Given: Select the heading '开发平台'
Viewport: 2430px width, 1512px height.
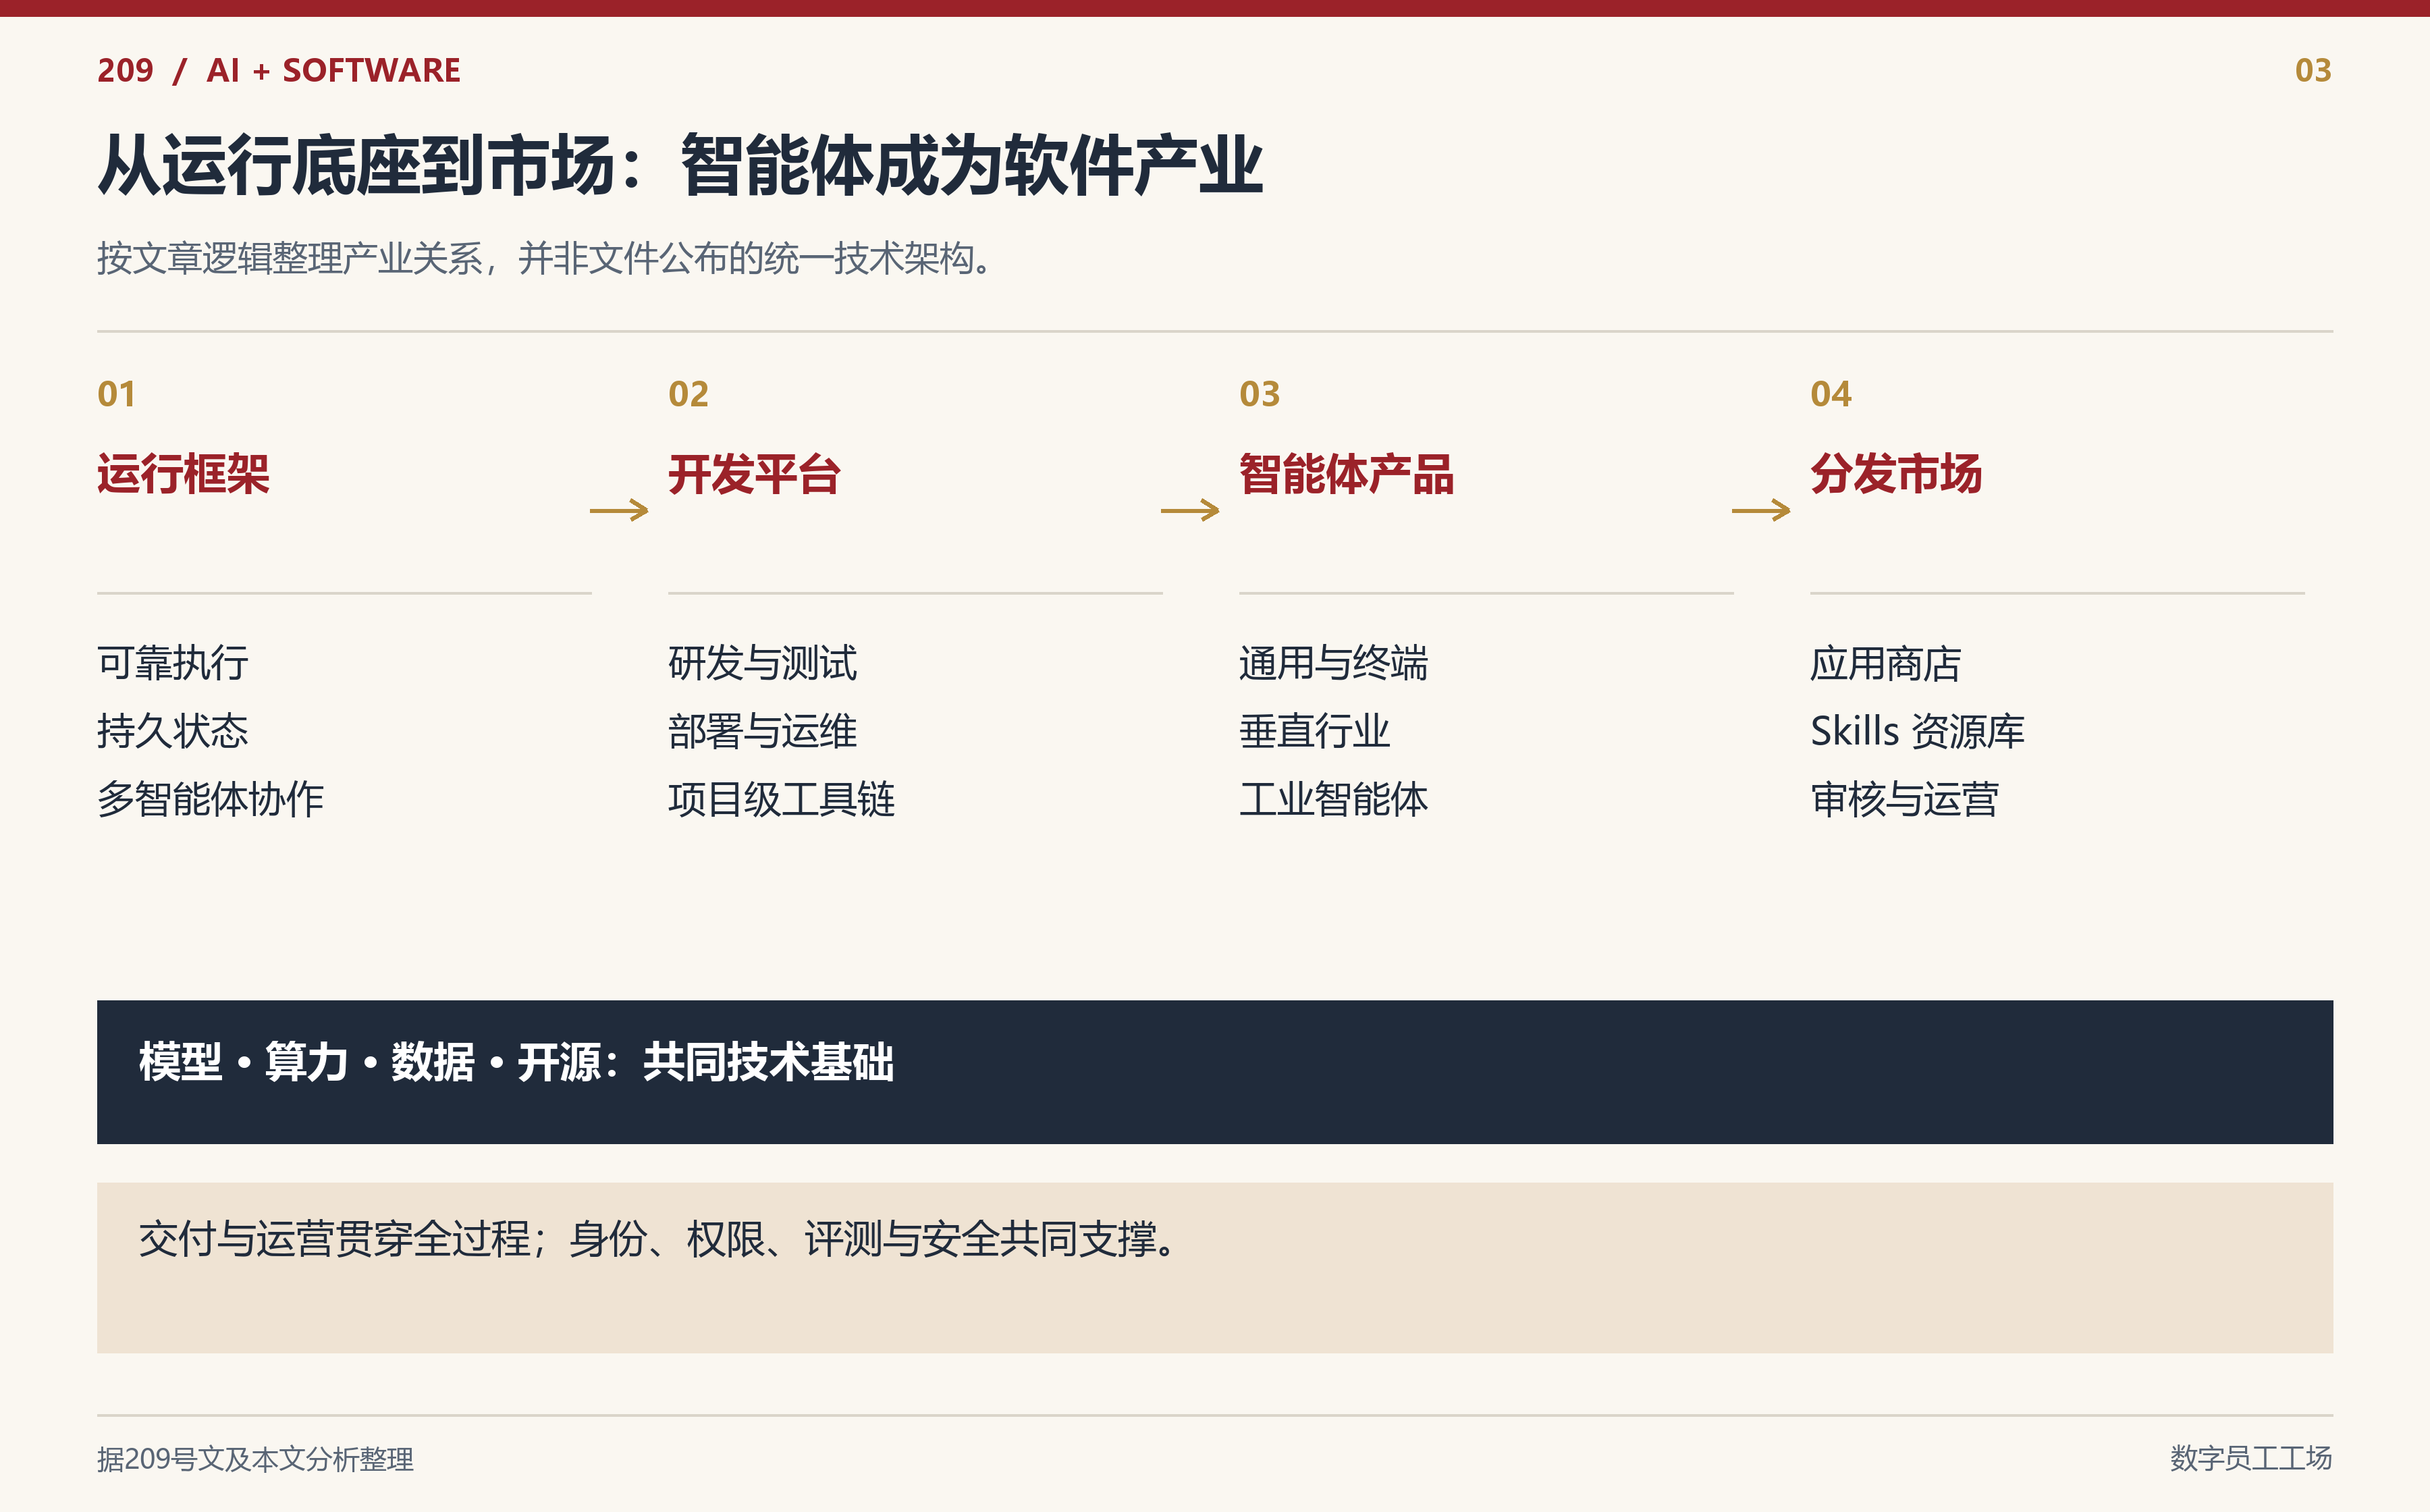Looking at the screenshot, I should tap(754, 474).
